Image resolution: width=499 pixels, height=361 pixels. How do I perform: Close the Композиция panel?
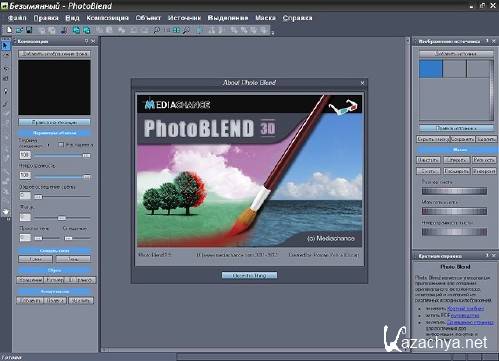93,41
